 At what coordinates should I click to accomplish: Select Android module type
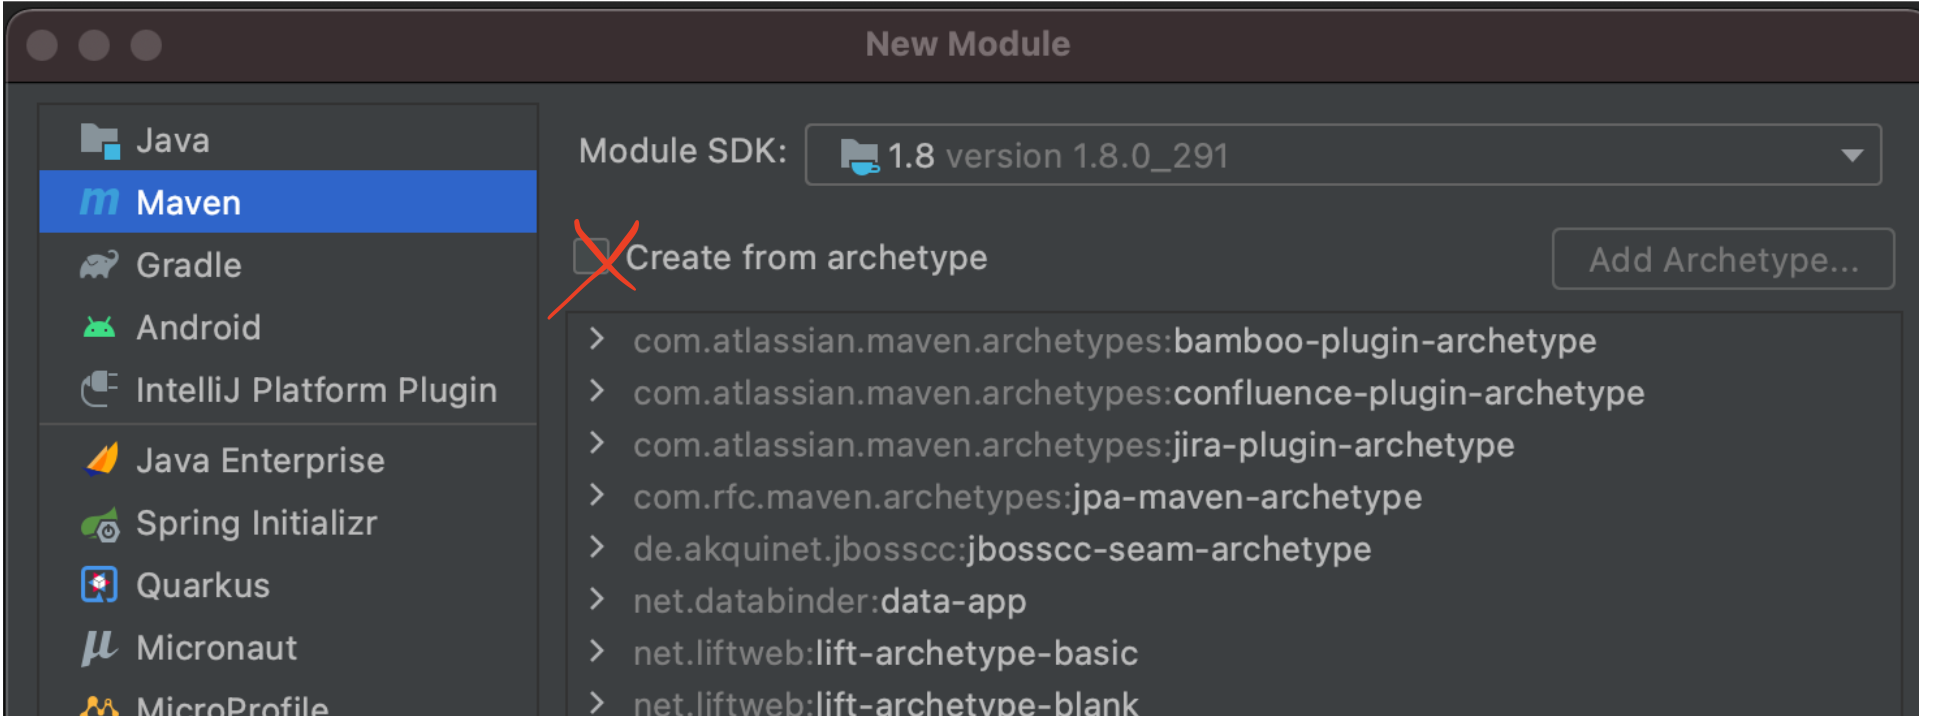click(288, 327)
